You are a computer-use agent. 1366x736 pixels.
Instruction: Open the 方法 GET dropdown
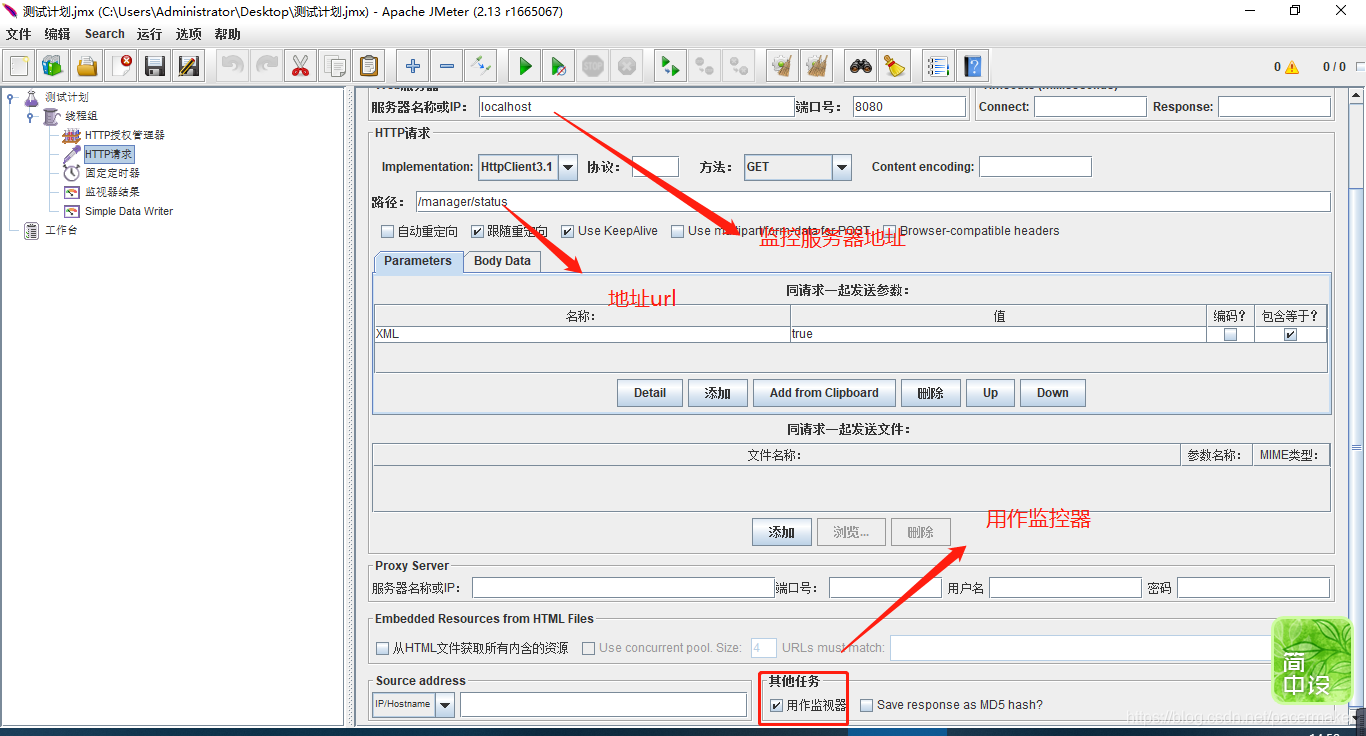(841, 167)
